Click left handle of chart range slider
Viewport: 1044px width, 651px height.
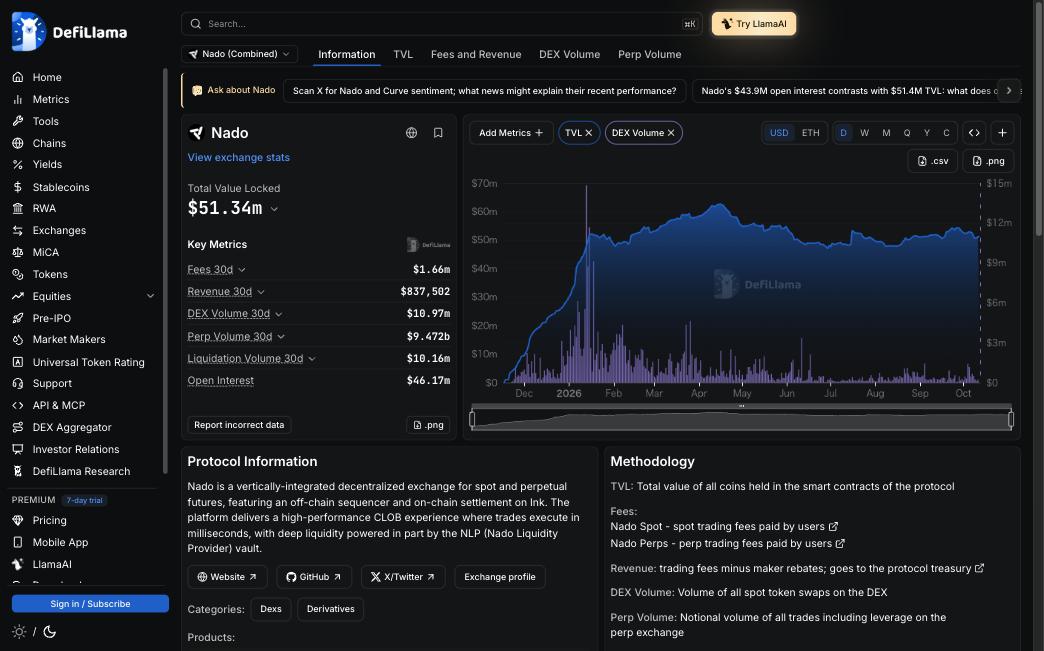(x=472, y=419)
